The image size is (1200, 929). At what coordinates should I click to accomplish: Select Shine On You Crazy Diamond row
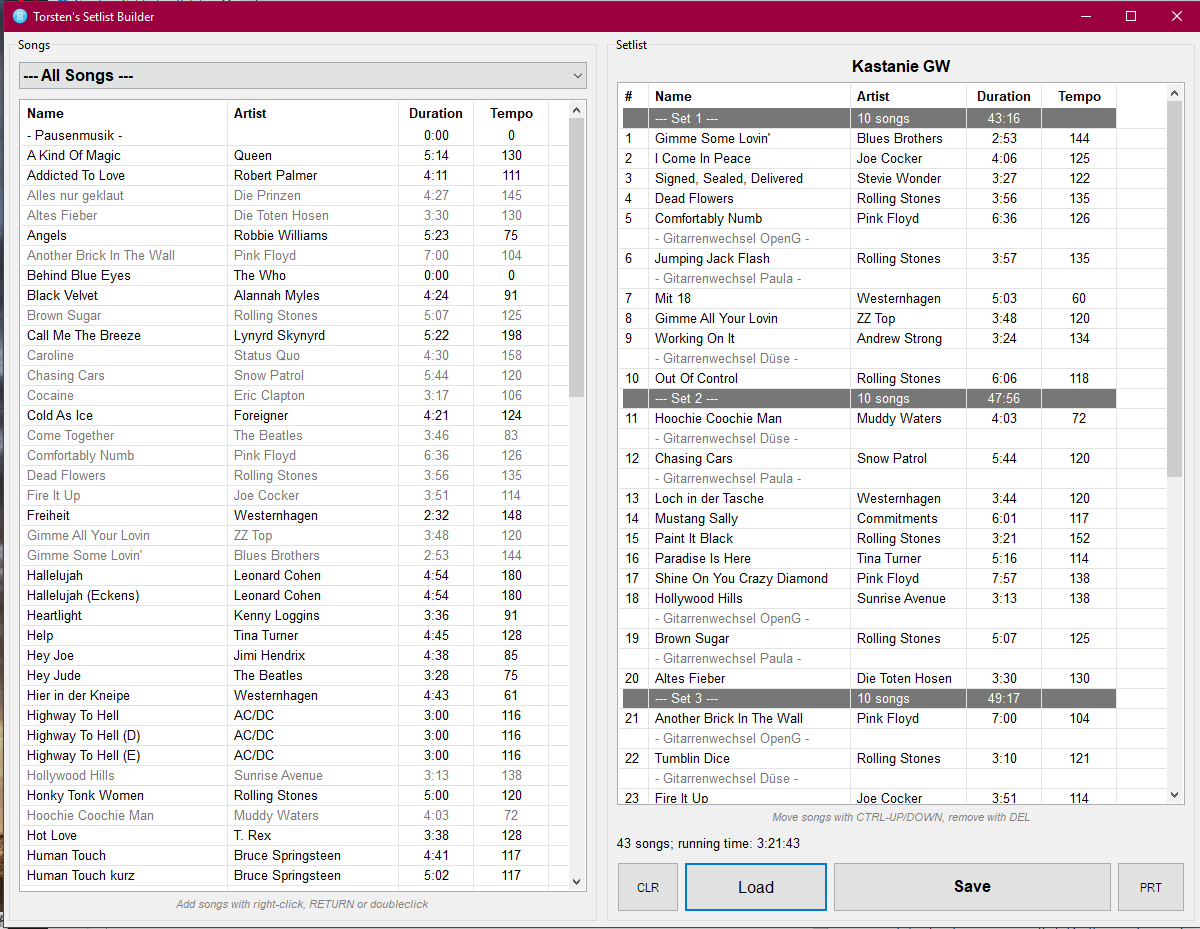(x=741, y=578)
